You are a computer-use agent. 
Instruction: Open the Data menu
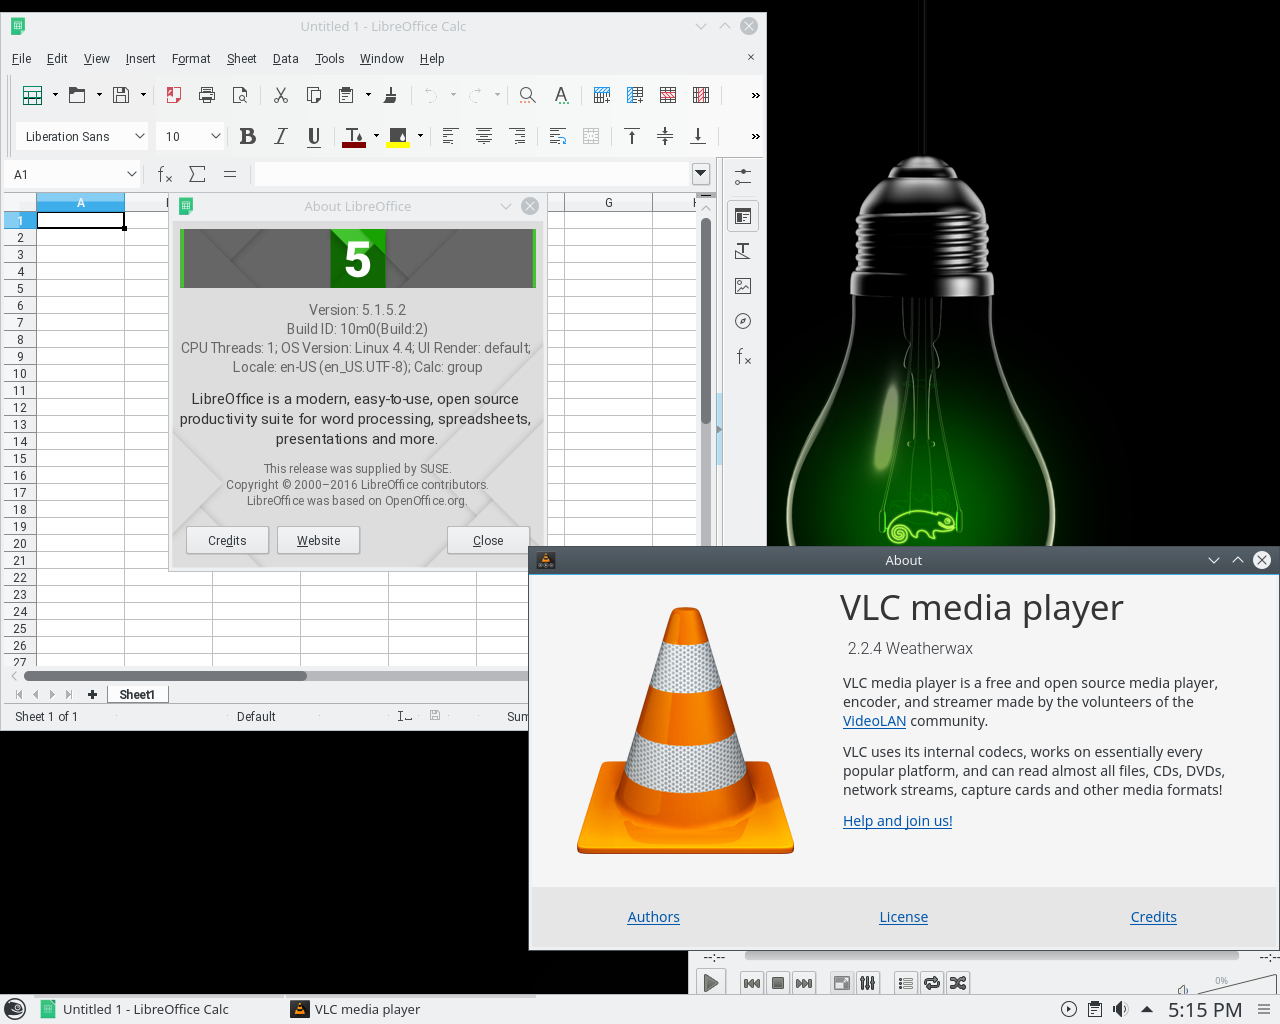286,59
